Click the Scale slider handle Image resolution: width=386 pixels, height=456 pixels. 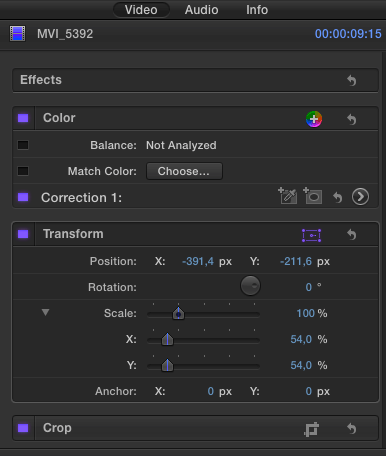(179, 313)
